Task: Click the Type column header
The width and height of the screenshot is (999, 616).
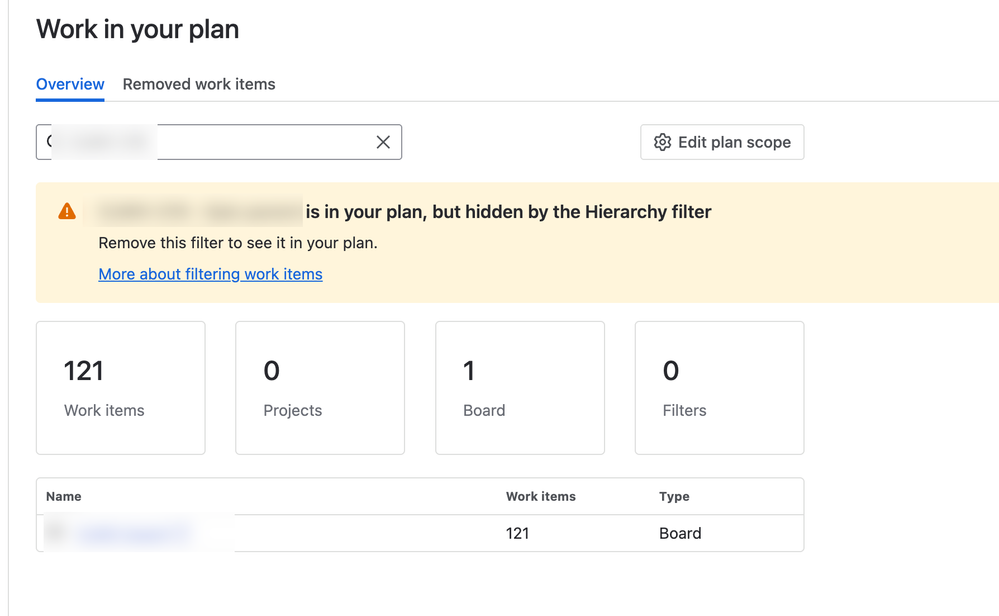Action: (x=674, y=496)
